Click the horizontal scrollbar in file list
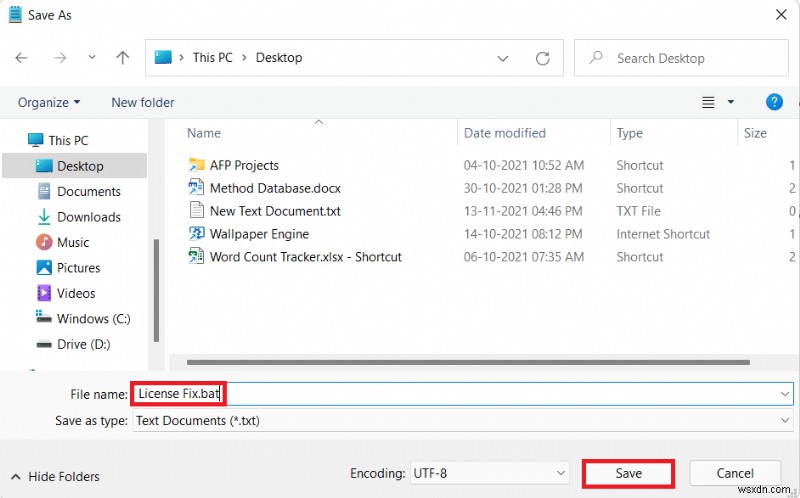This screenshot has height=498, width=800. (x=468, y=363)
